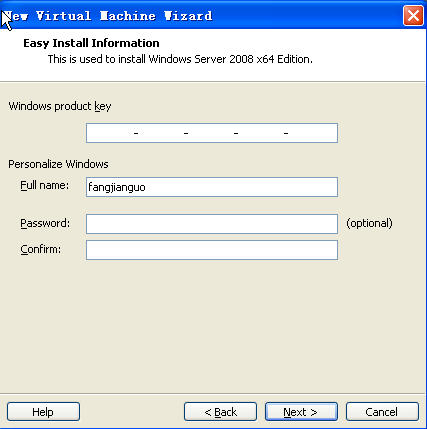Image resolution: width=427 pixels, height=429 pixels.
Task: Focus the Password input field
Action: 212,224
